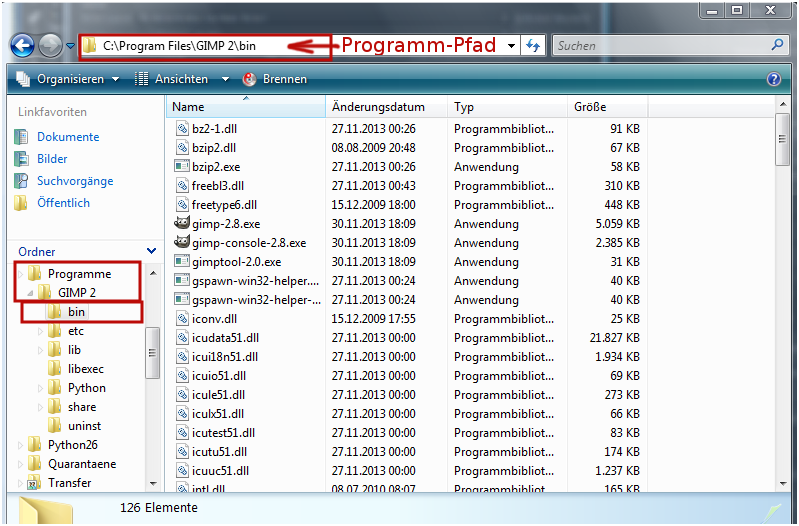799x526 pixels.
Task: Click the folder tree scroll-up arrow
Action: [x=153, y=274]
